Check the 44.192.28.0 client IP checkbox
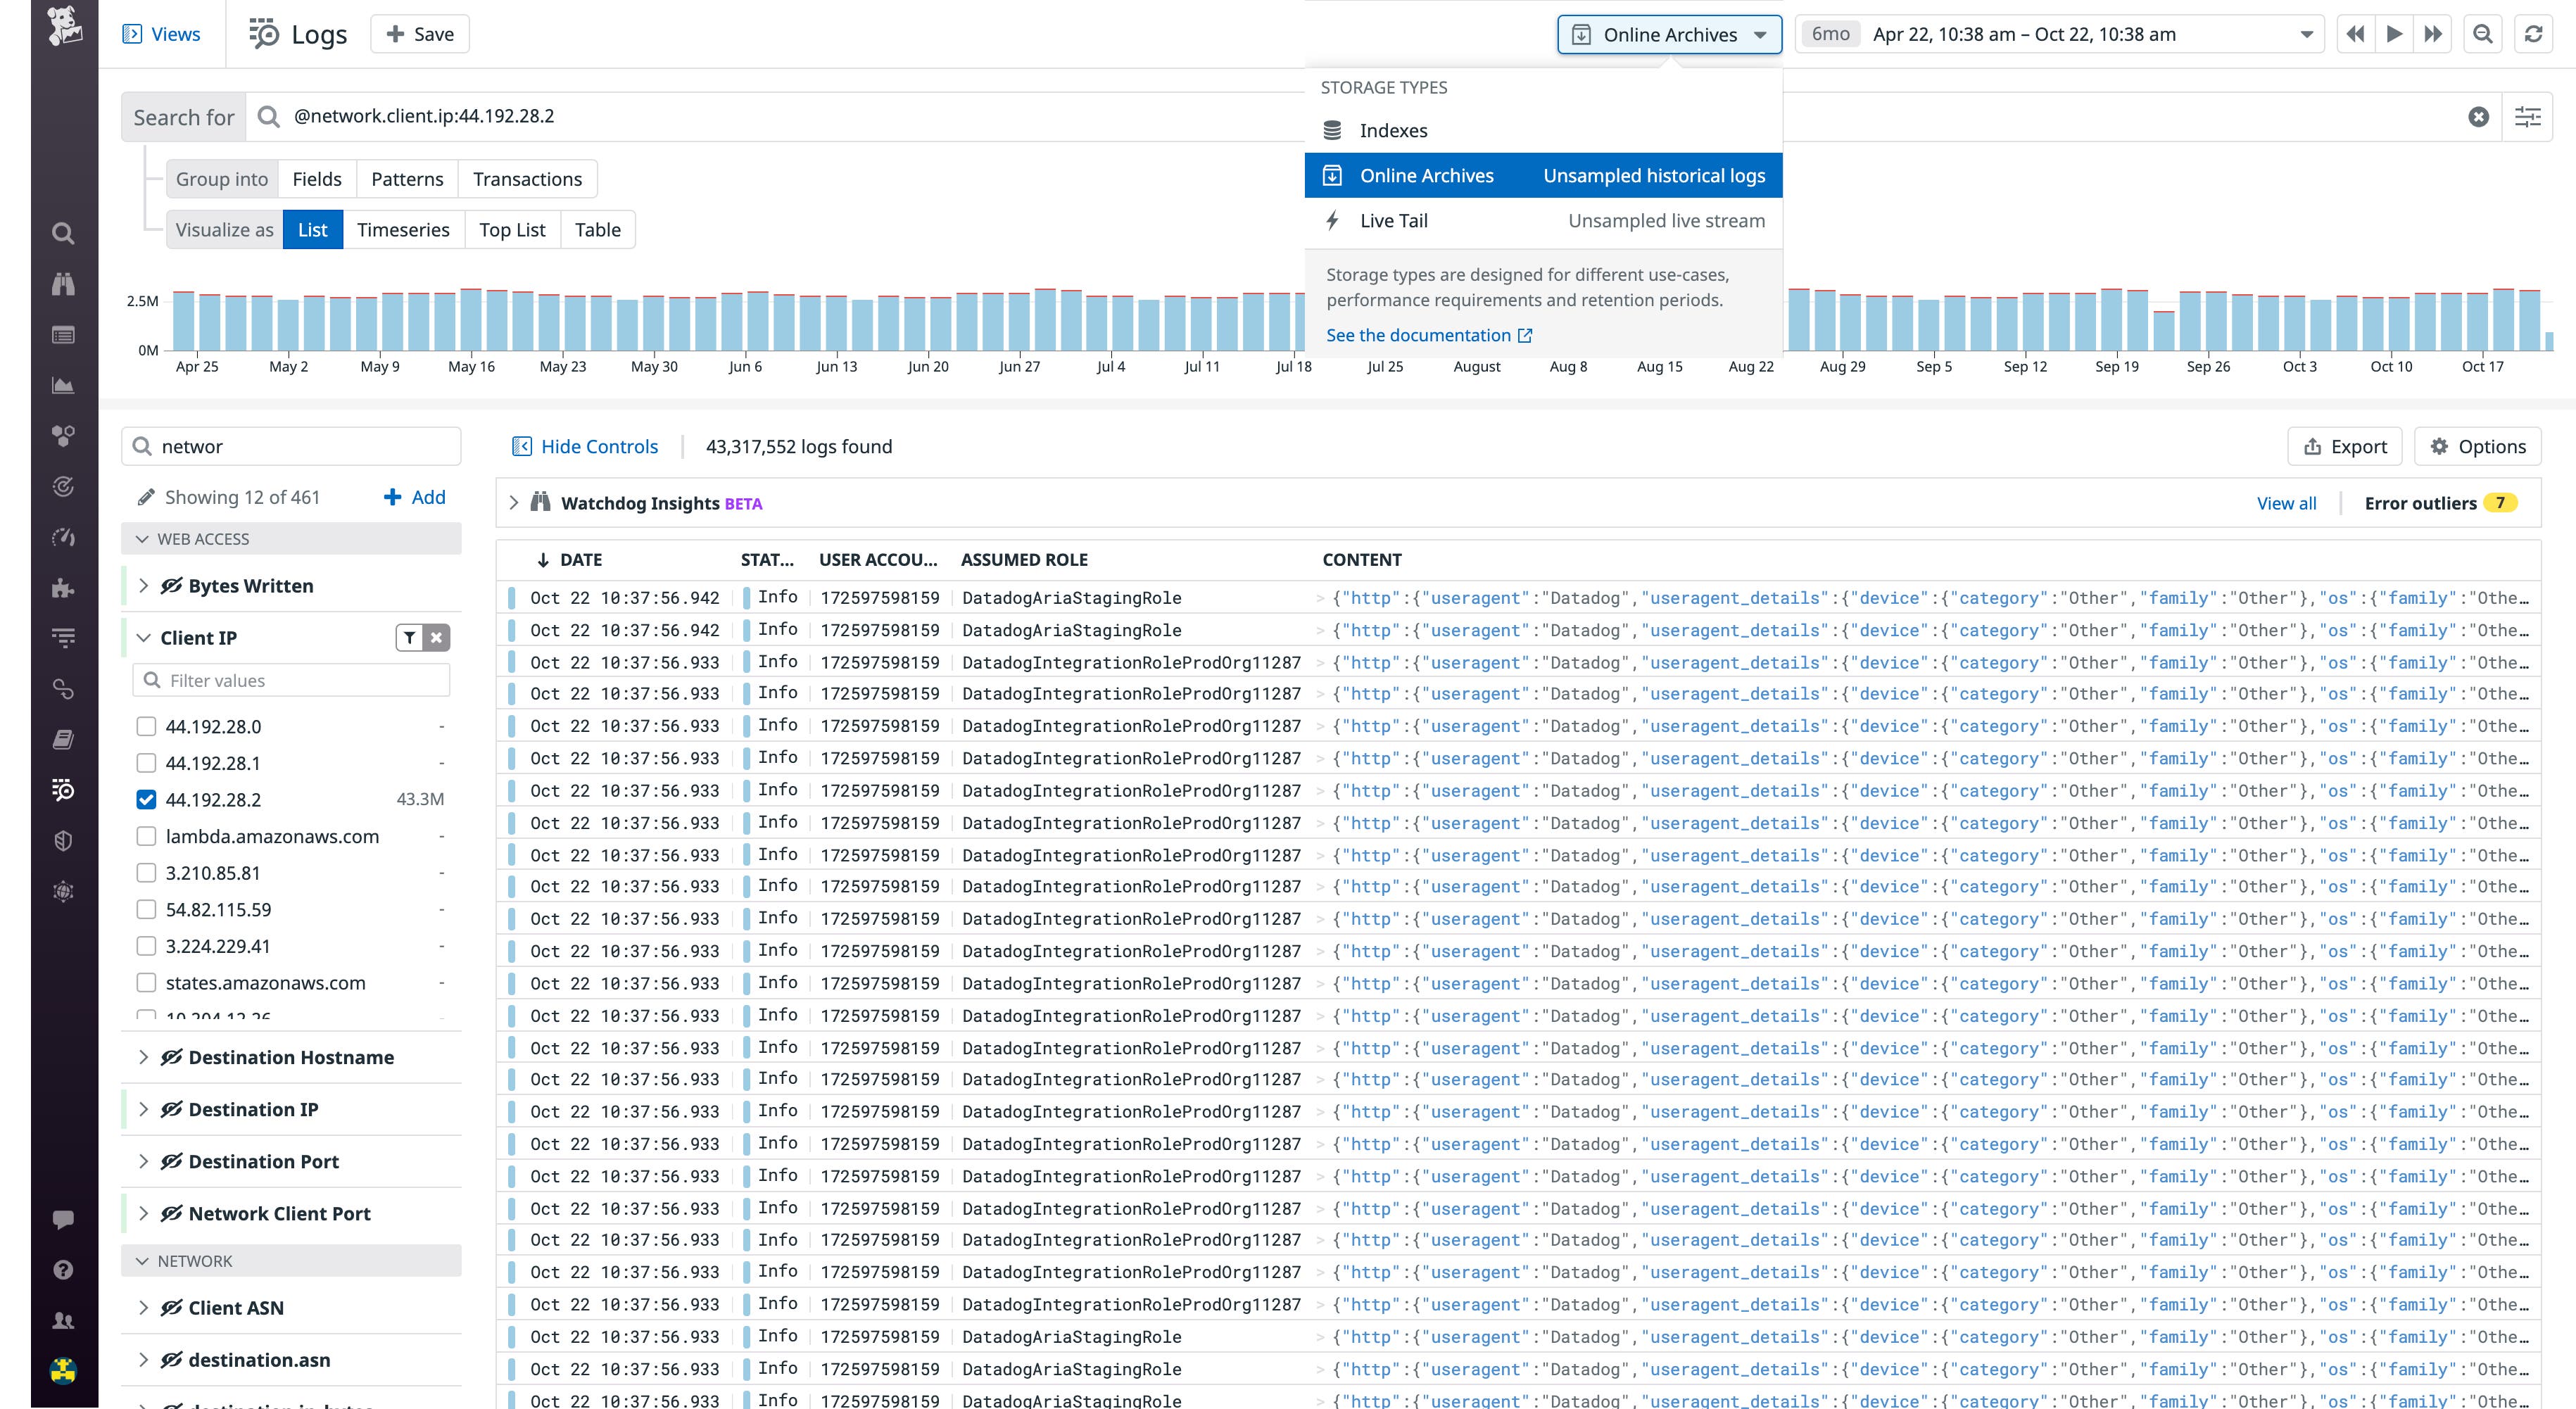 (x=147, y=727)
